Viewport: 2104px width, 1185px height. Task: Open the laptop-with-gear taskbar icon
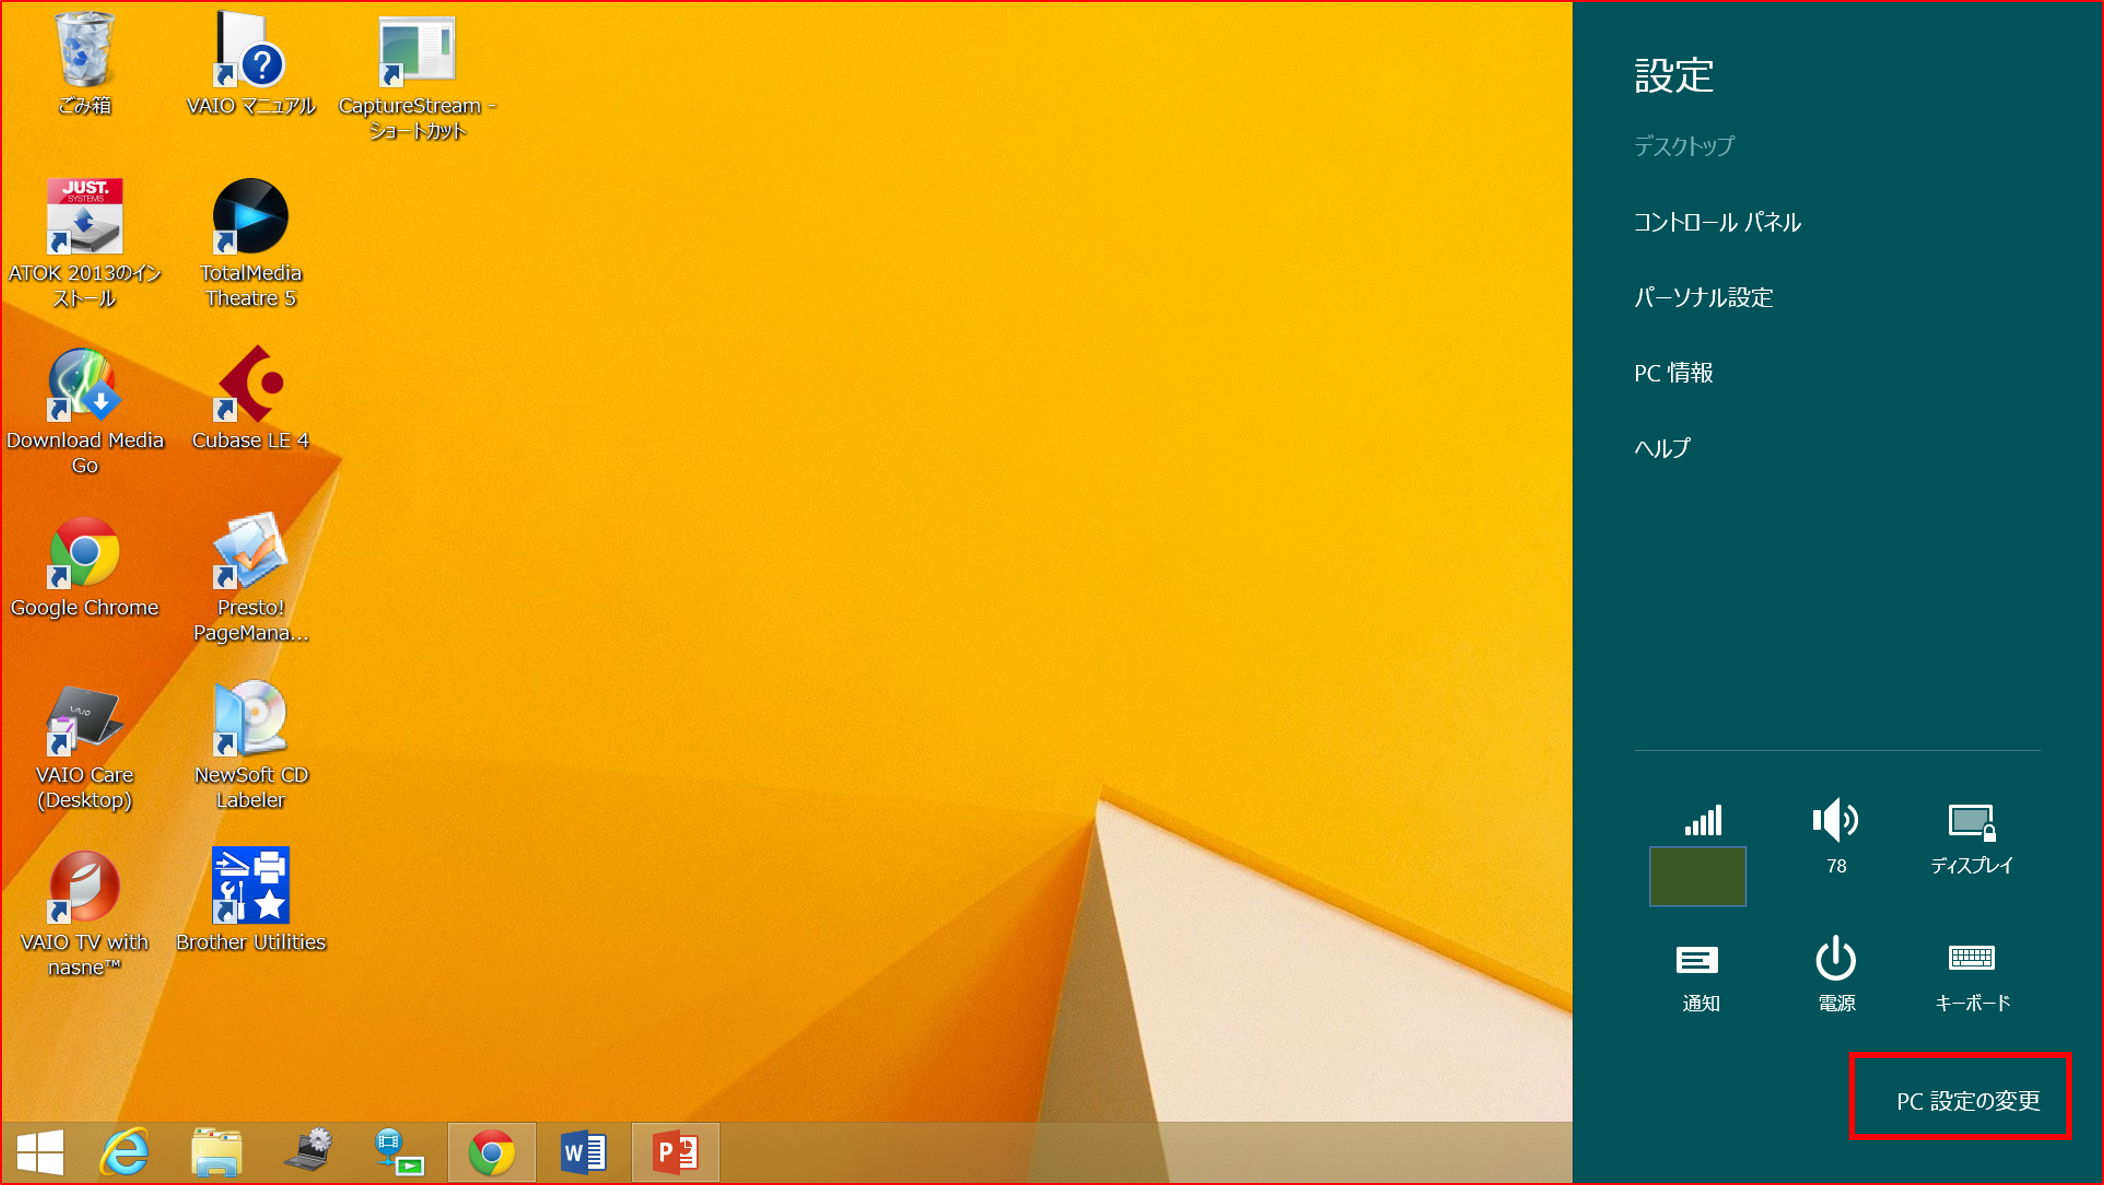(308, 1153)
